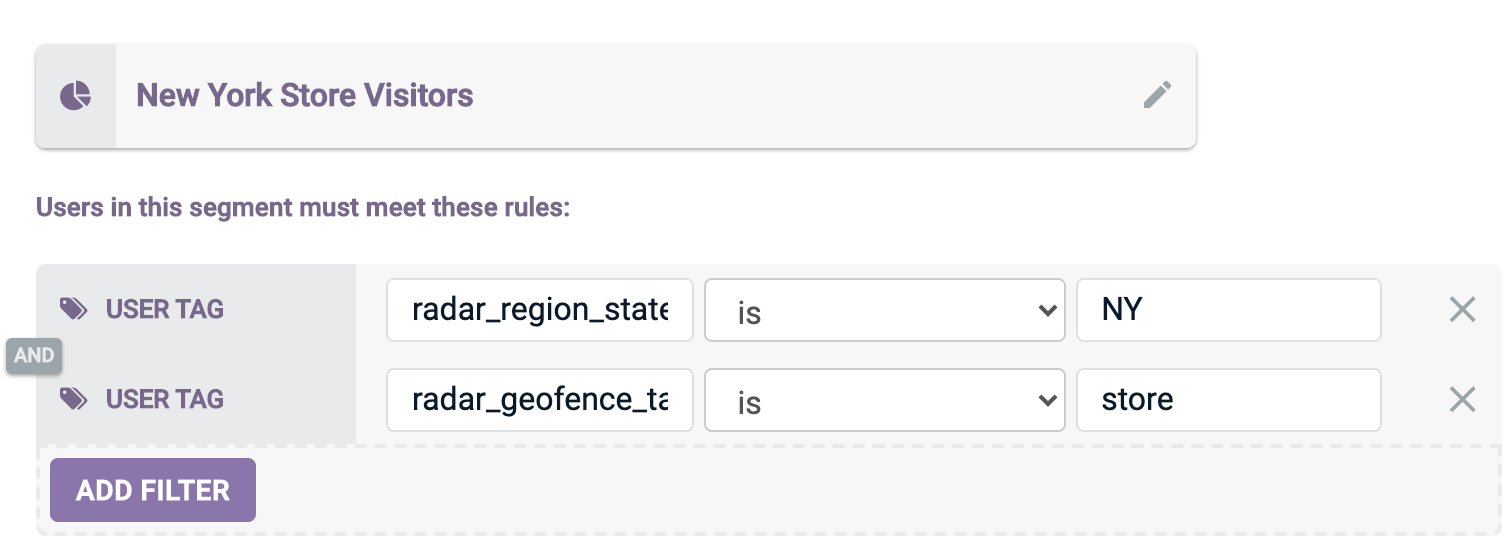Click the chevron arrow beside the NY value field
The image size is (1509, 546).
point(1047,311)
